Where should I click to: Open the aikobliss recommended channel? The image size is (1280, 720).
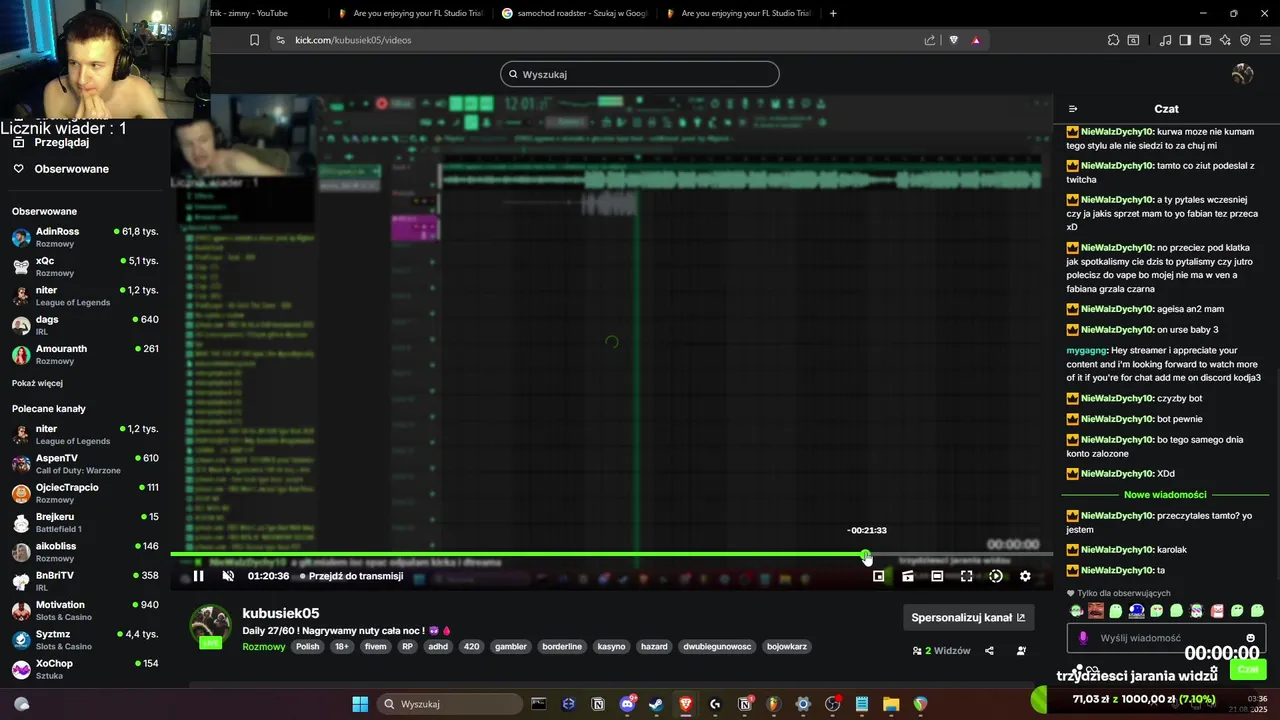84,551
